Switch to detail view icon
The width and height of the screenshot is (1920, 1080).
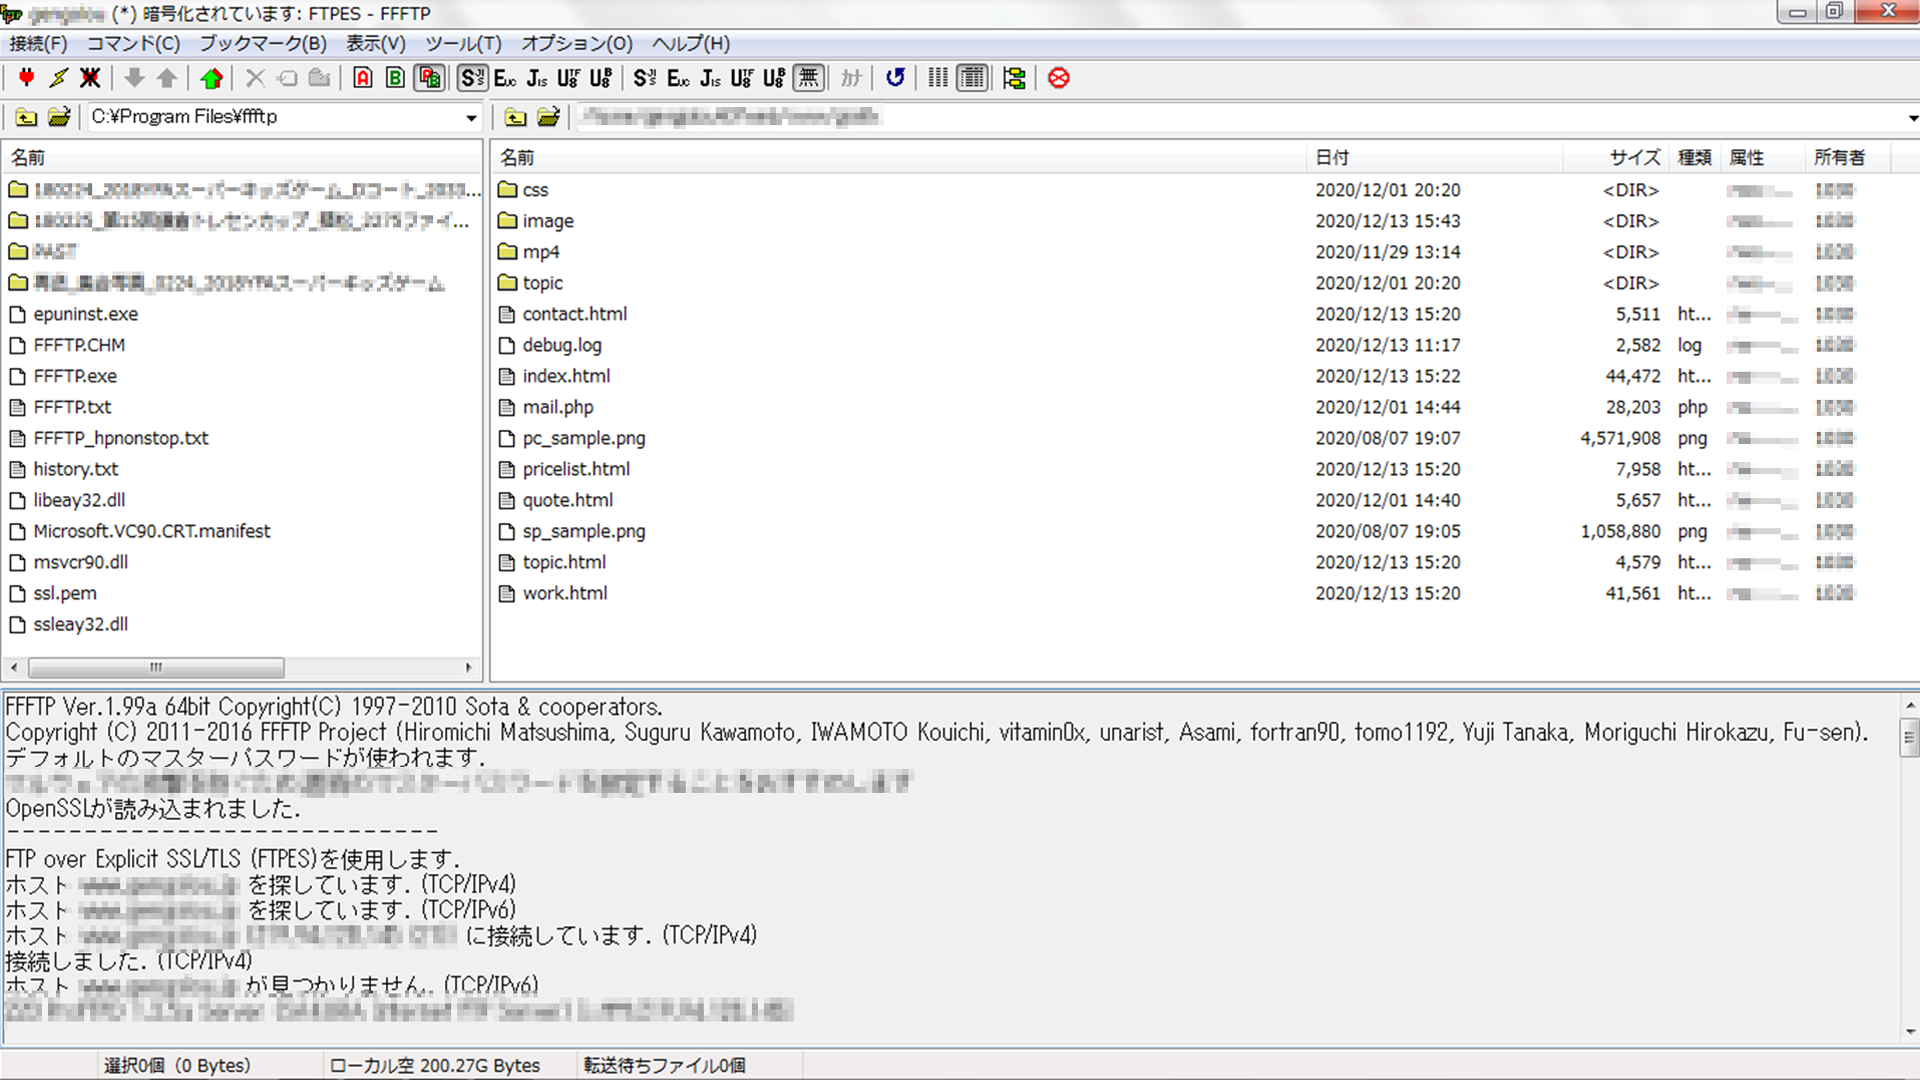point(972,78)
